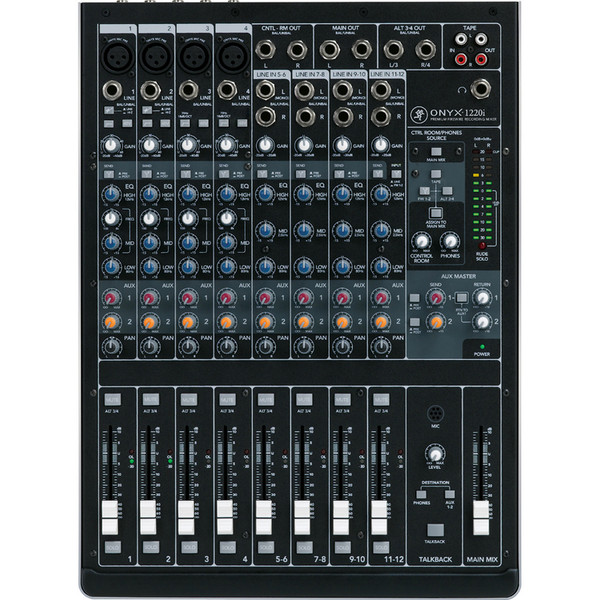Click the channel 3 EQ LOW knob
The width and height of the screenshot is (600, 600).
(188, 267)
